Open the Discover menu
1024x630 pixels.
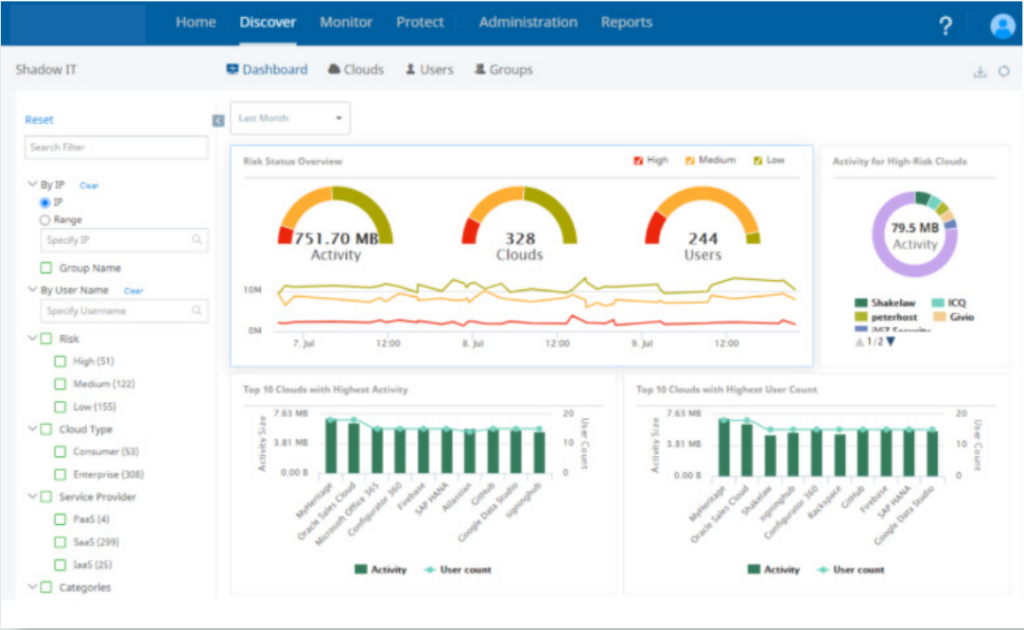(268, 22)
